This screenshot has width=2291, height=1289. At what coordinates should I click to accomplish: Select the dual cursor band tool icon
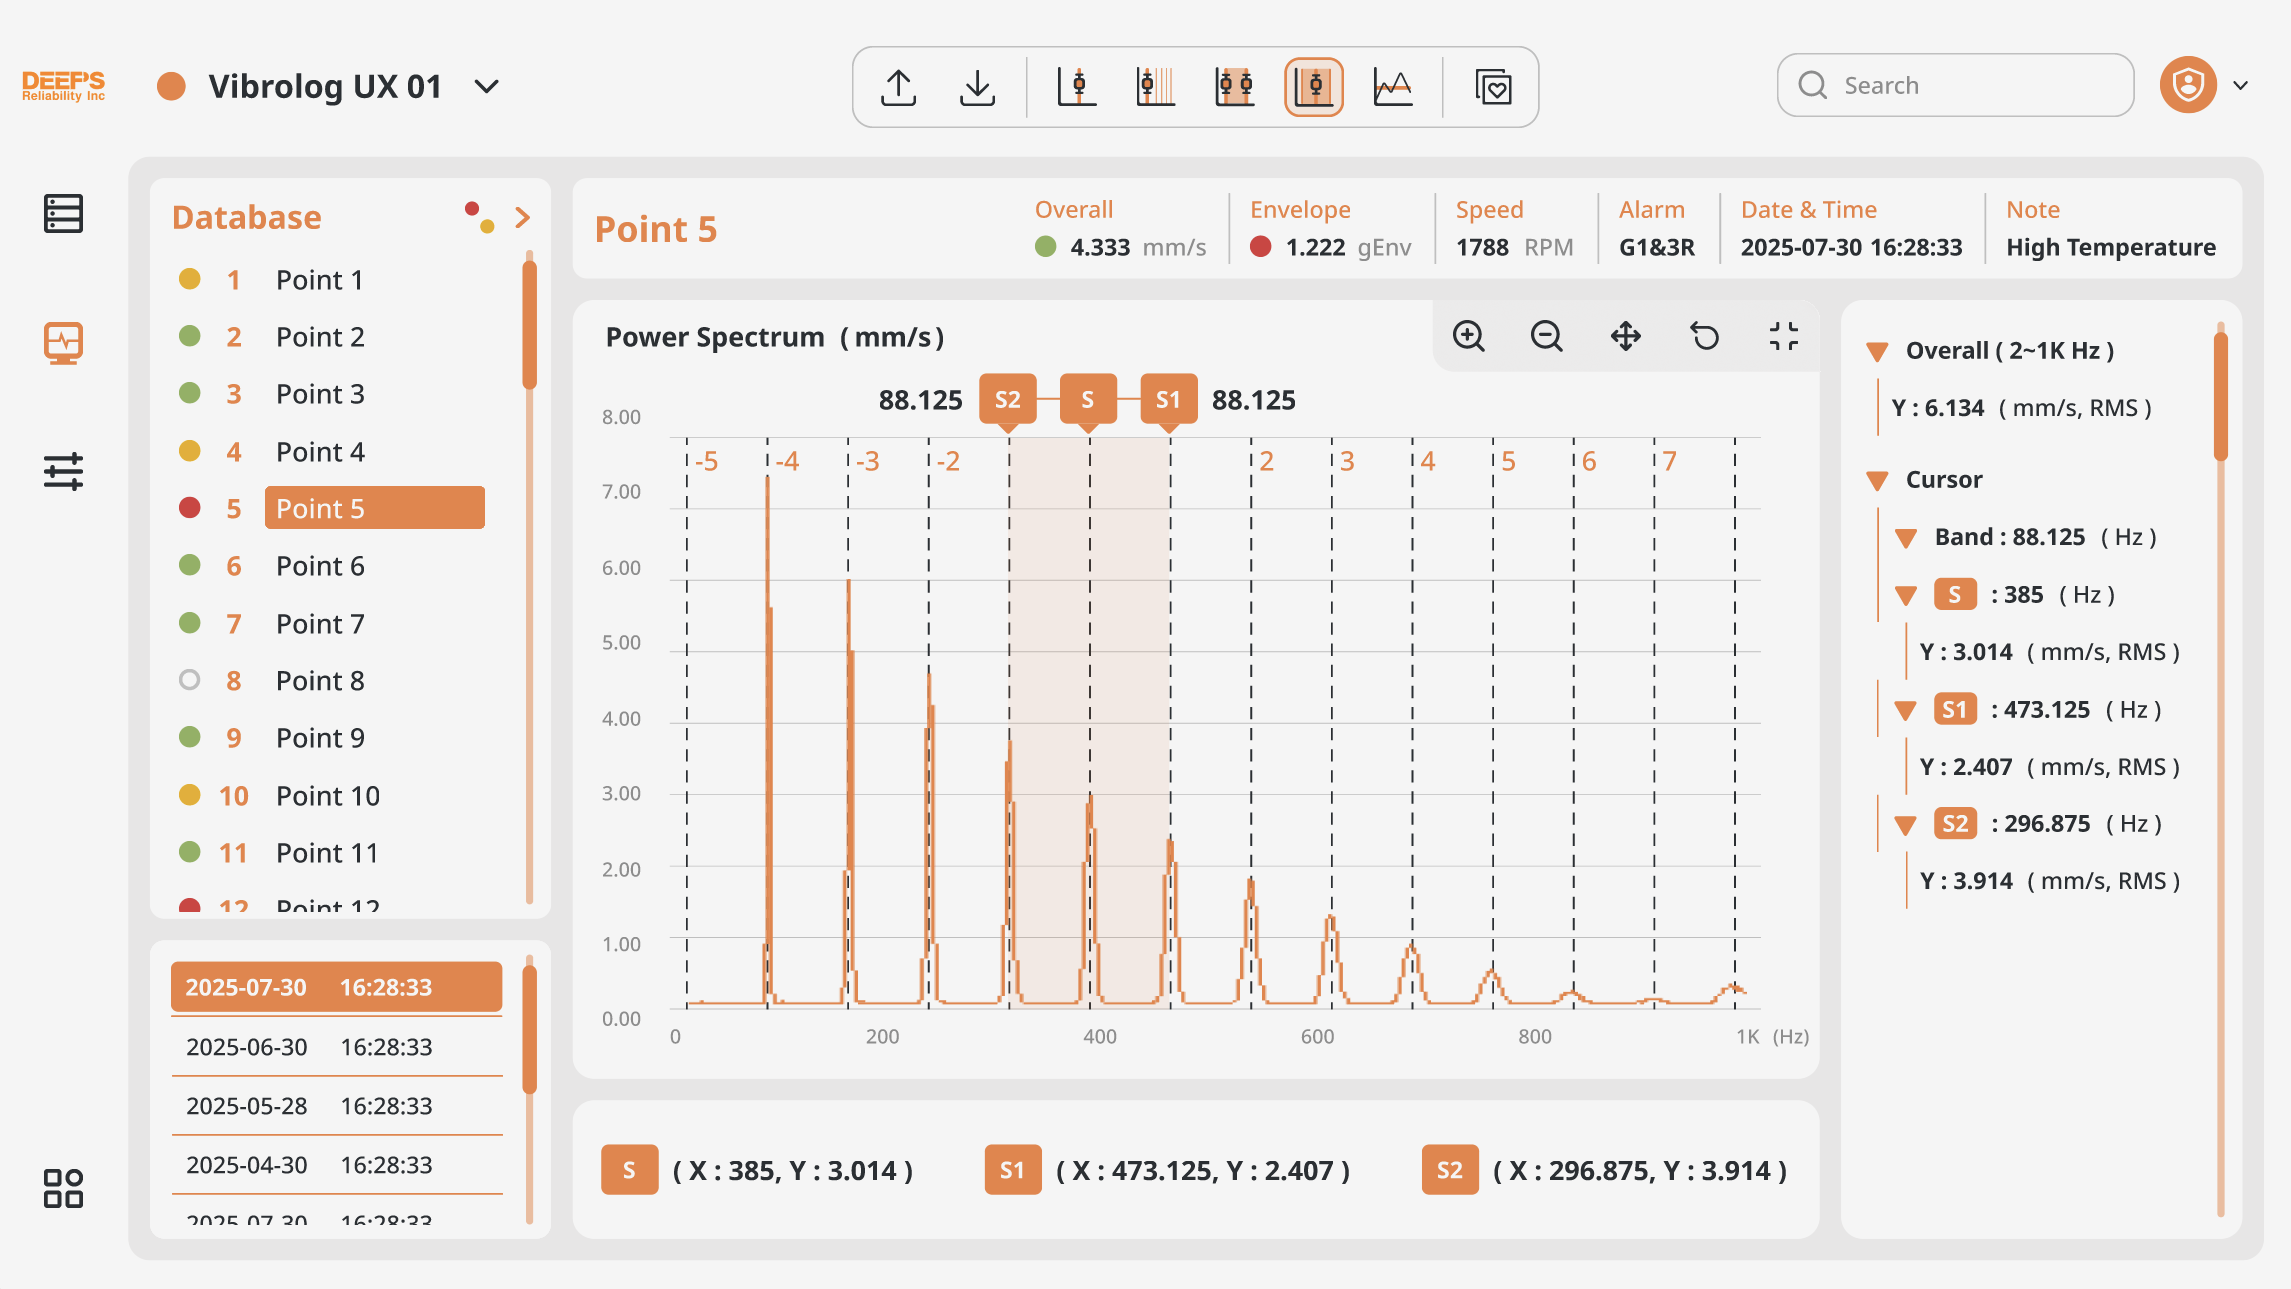(x=1234, y=87)
